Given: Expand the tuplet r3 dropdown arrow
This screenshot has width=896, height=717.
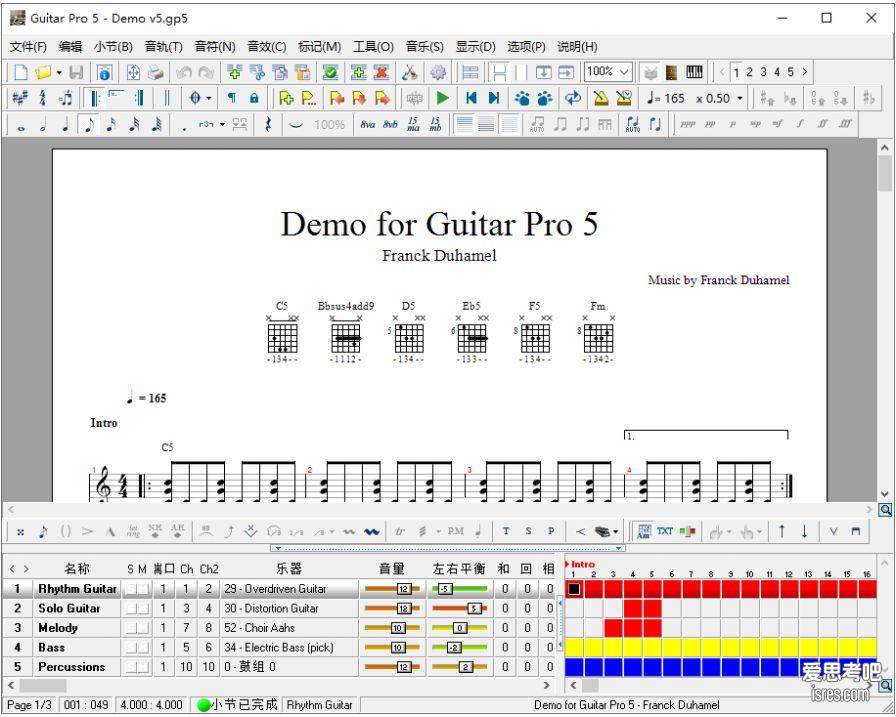Looking at the screenshot, I should coord(222,125).
